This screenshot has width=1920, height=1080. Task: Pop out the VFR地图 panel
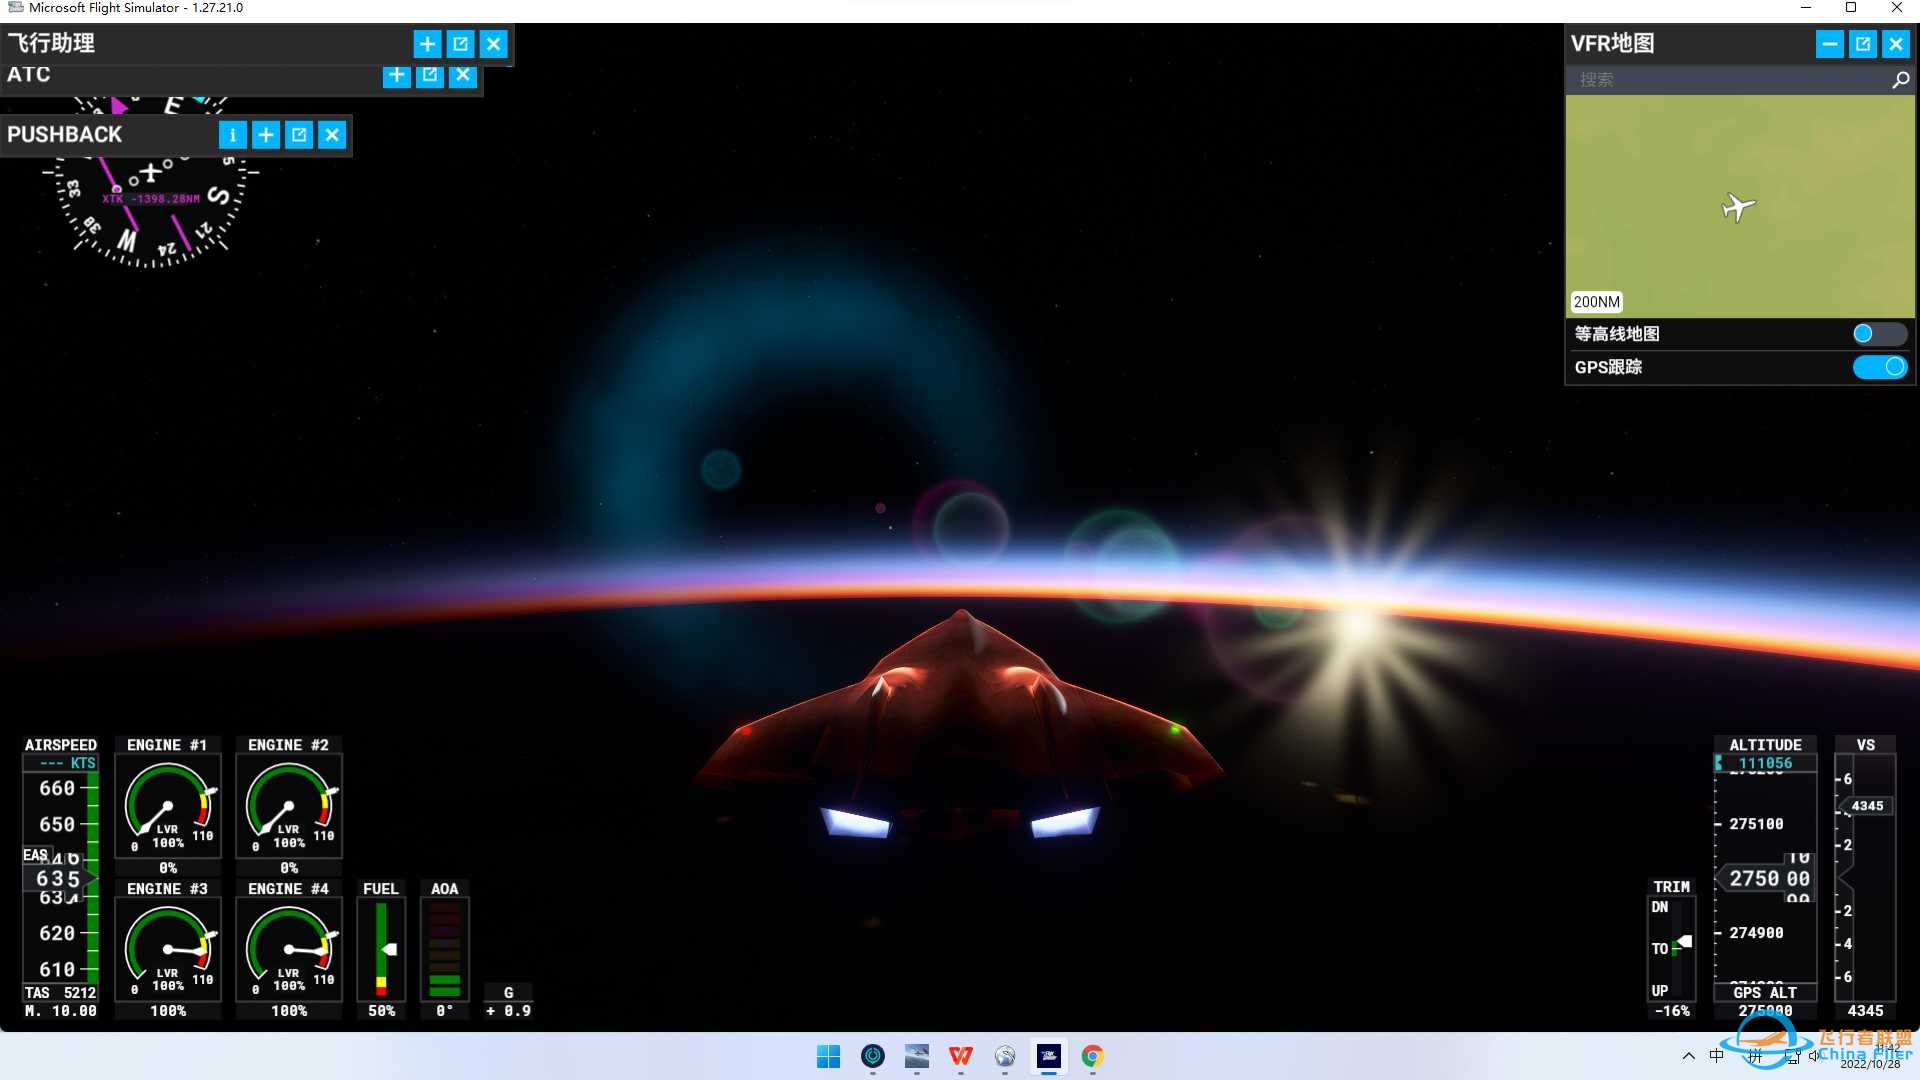point(1862,44)
